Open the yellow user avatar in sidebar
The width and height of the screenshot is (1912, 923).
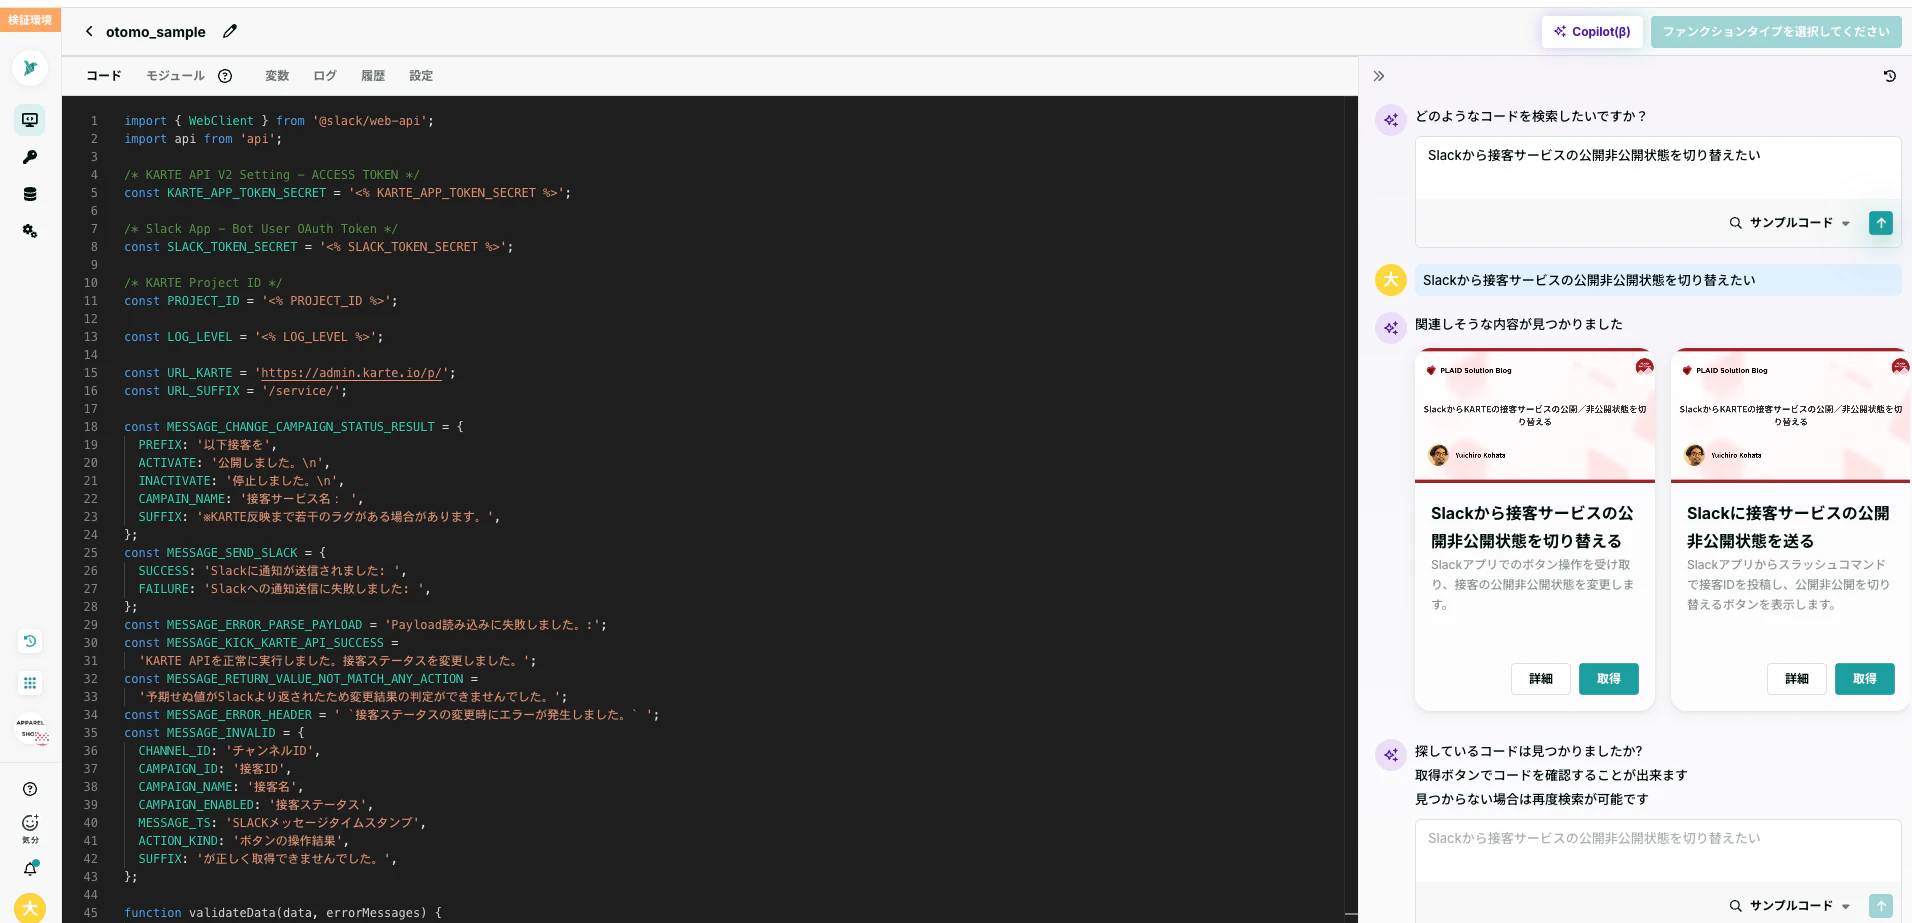[x=30, y=908]
